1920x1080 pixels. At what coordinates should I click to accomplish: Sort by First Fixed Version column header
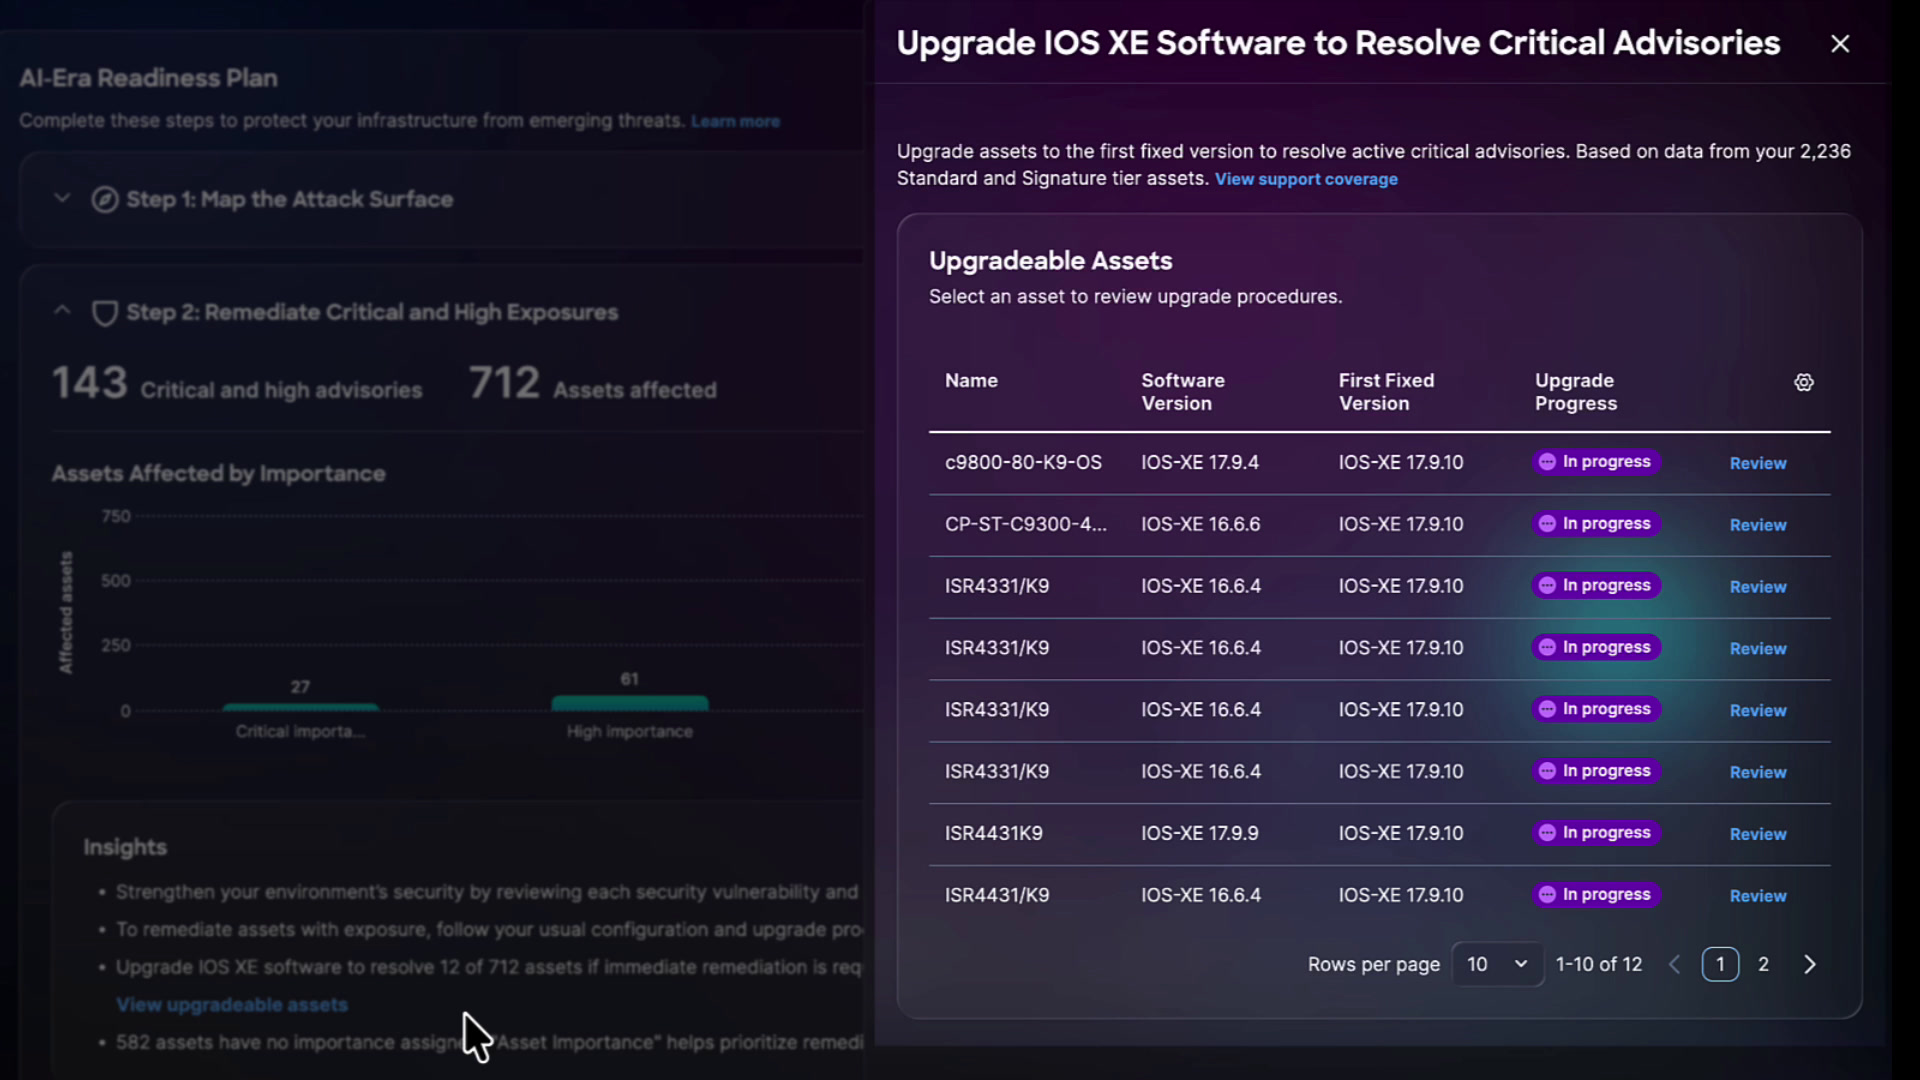1386,392
